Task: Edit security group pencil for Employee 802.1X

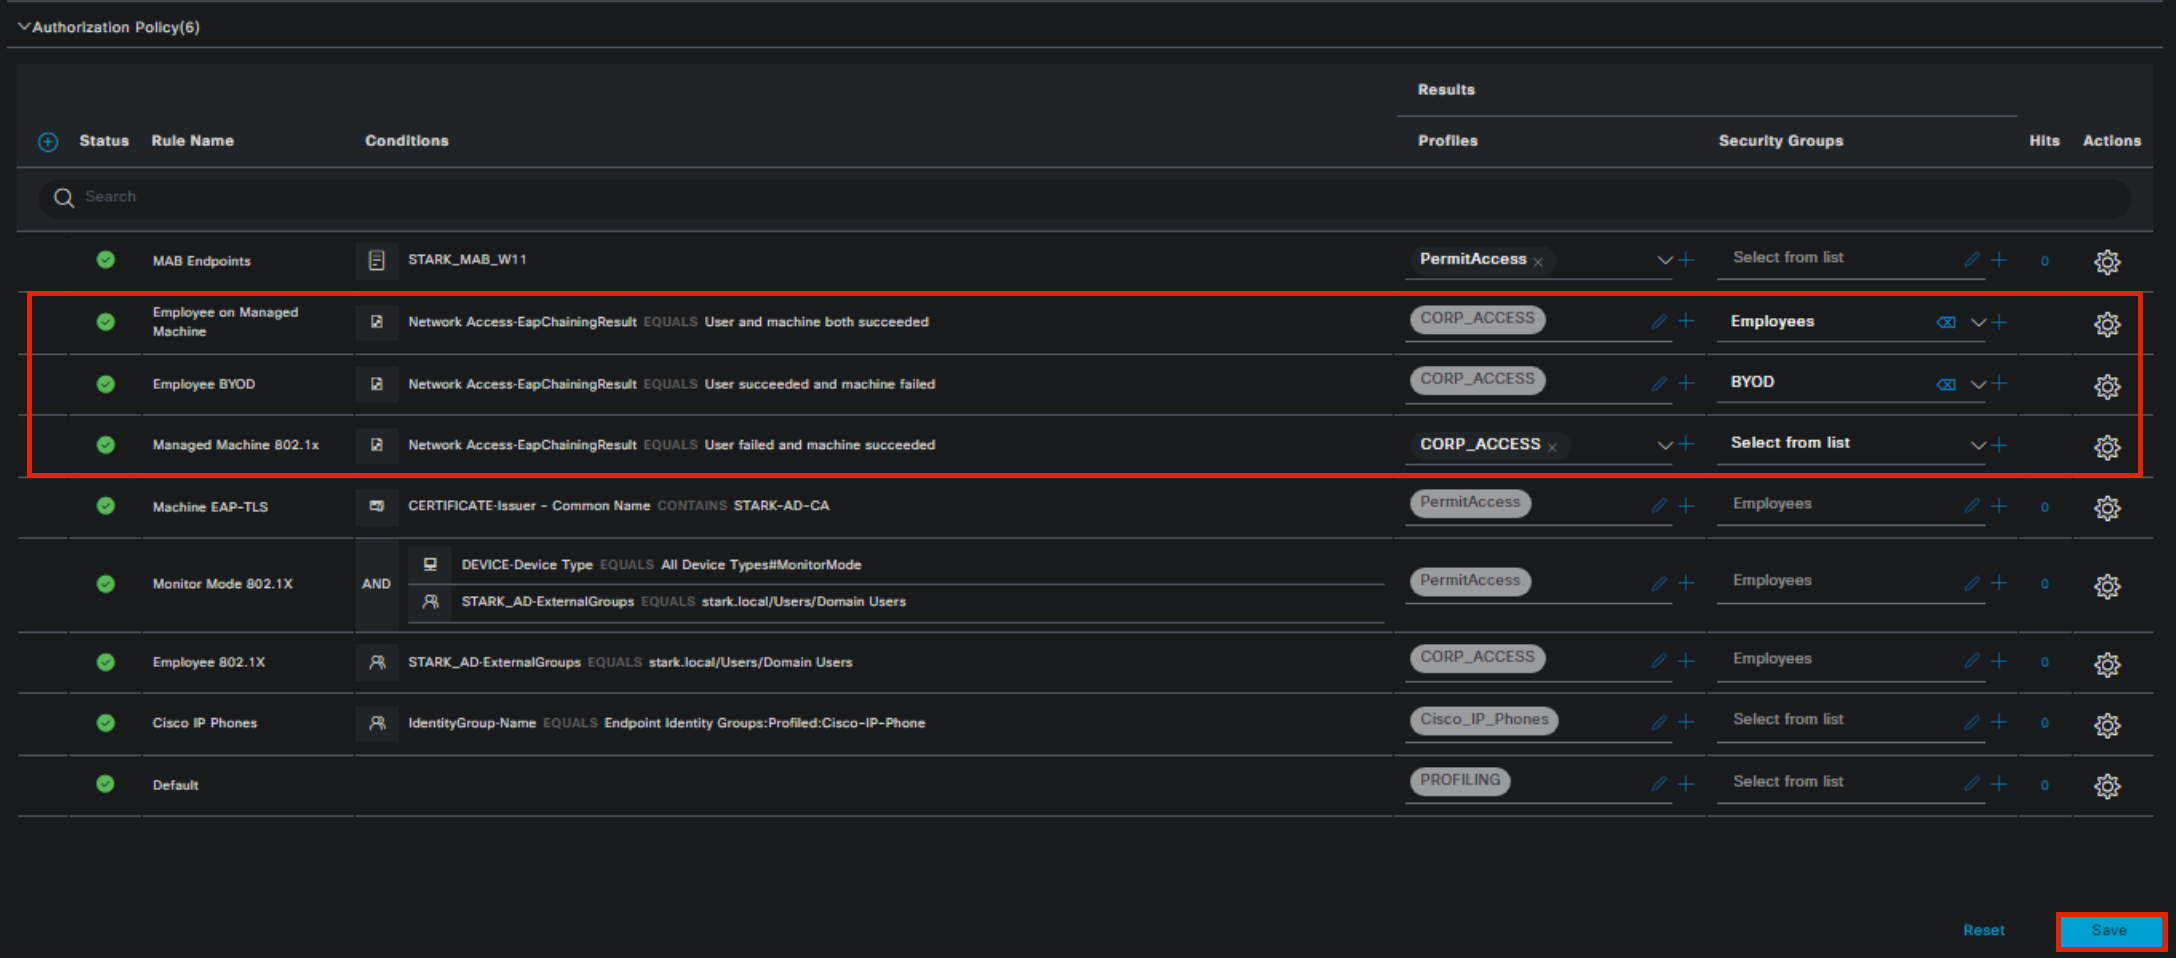Action: pos(1971,660)
